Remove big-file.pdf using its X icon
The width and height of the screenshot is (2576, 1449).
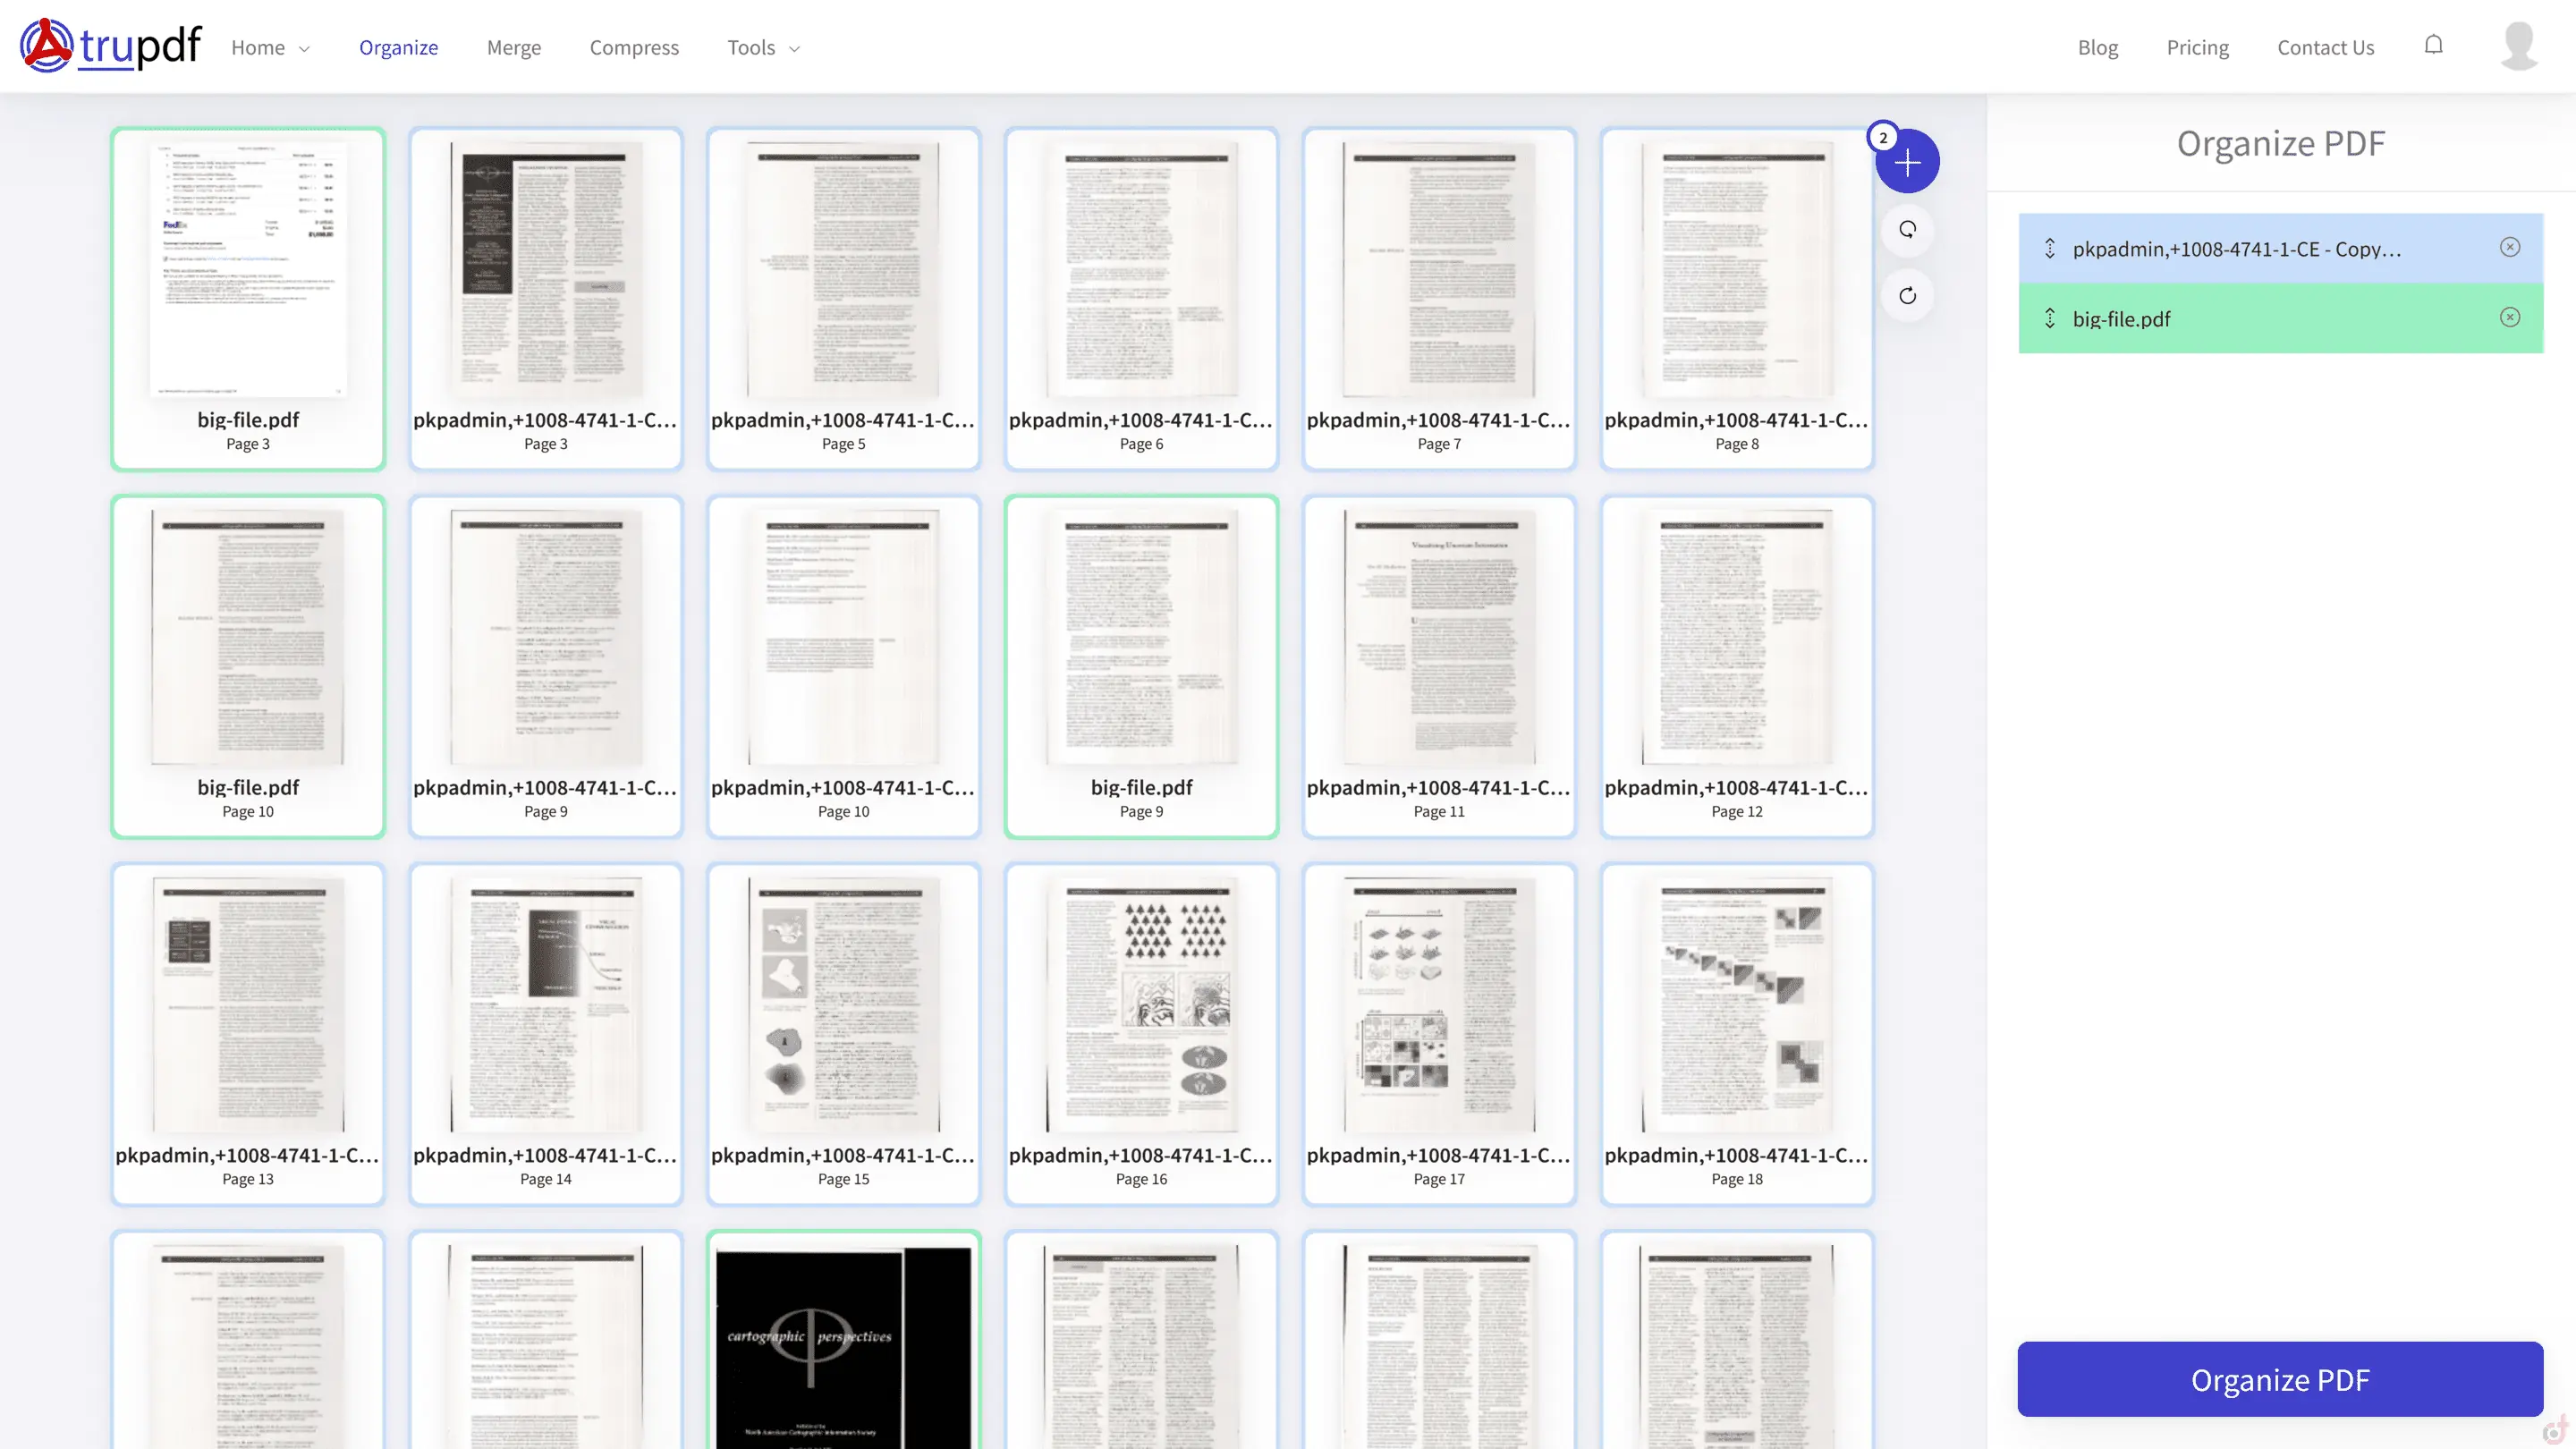tap(2509, 318)
